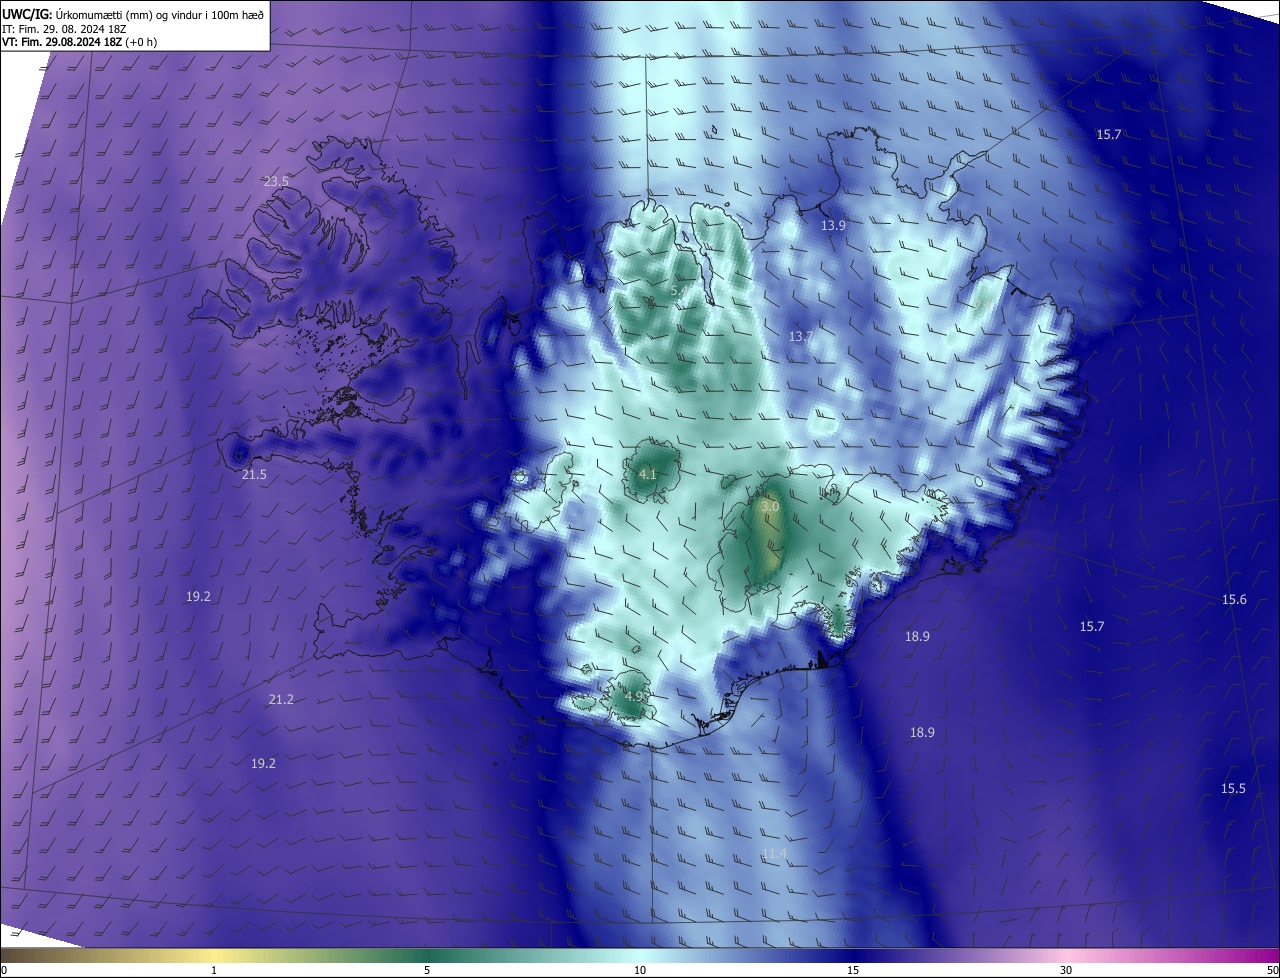This screenshot has width=1280, height=978.
Task: Click the 4.9 value label on the map
Action: point(634,696)
